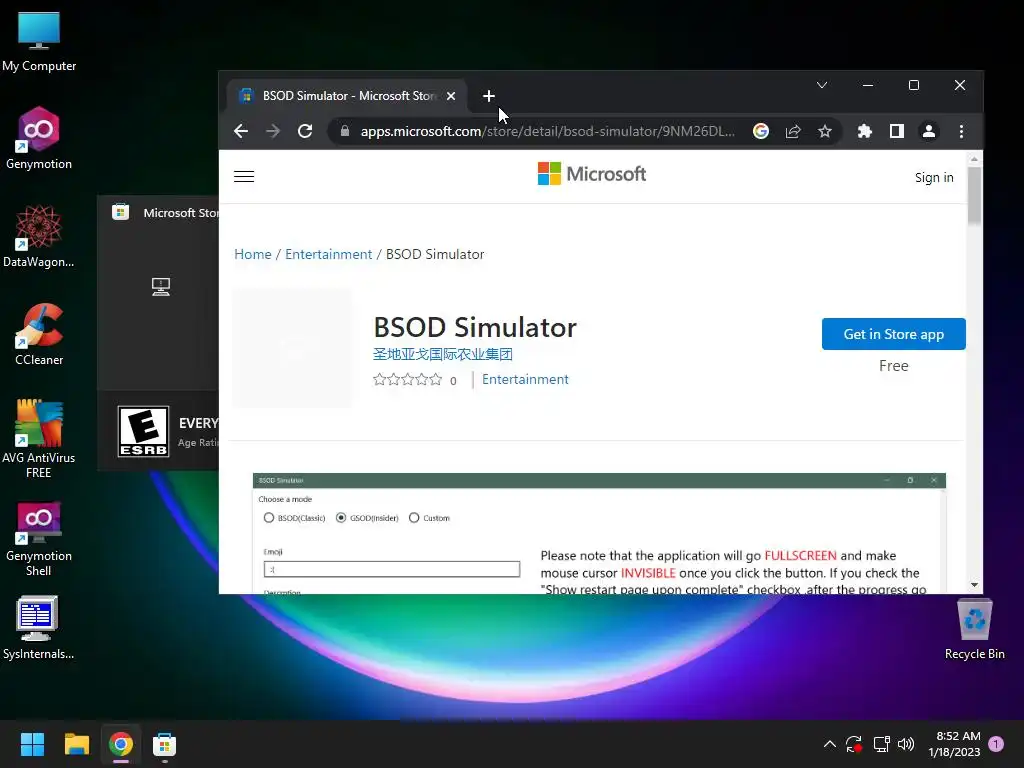
Task: Open File Explorer from the taskbar
Action: pyautogui.click(x=76, y=744)
